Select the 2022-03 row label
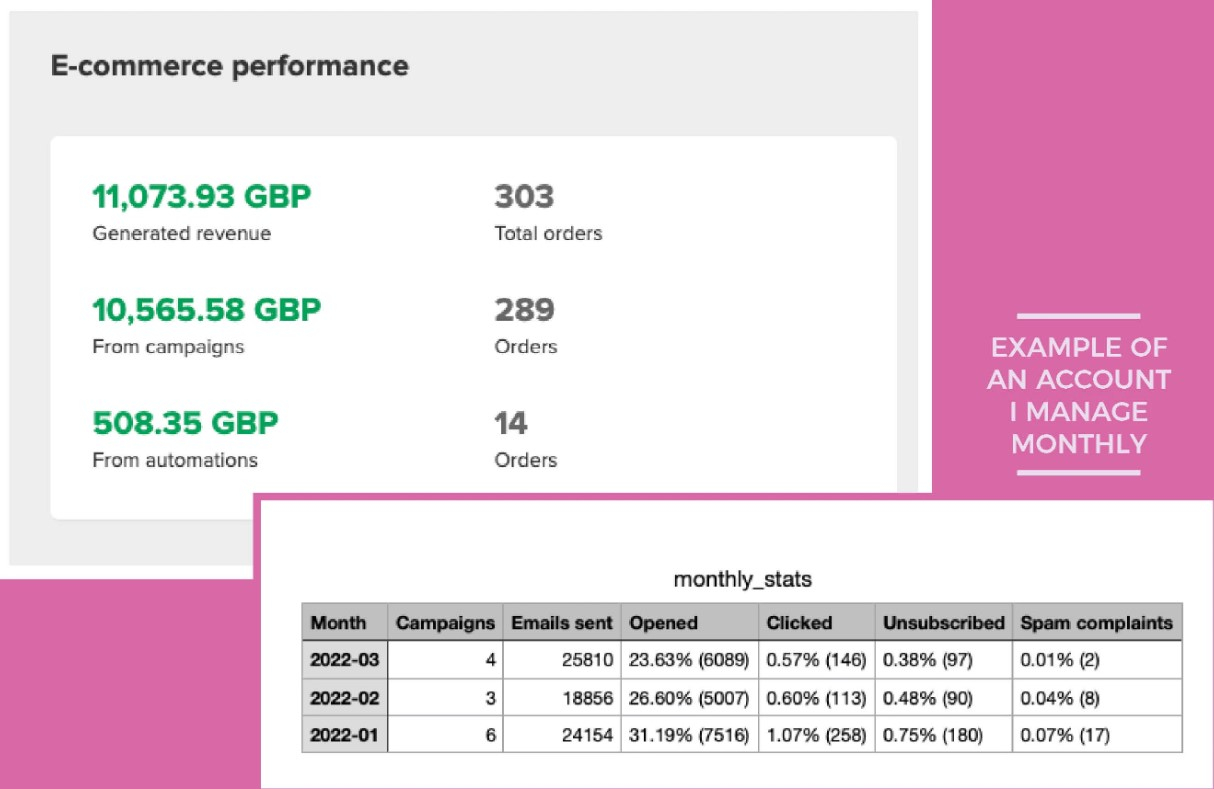 click(345, 659)
